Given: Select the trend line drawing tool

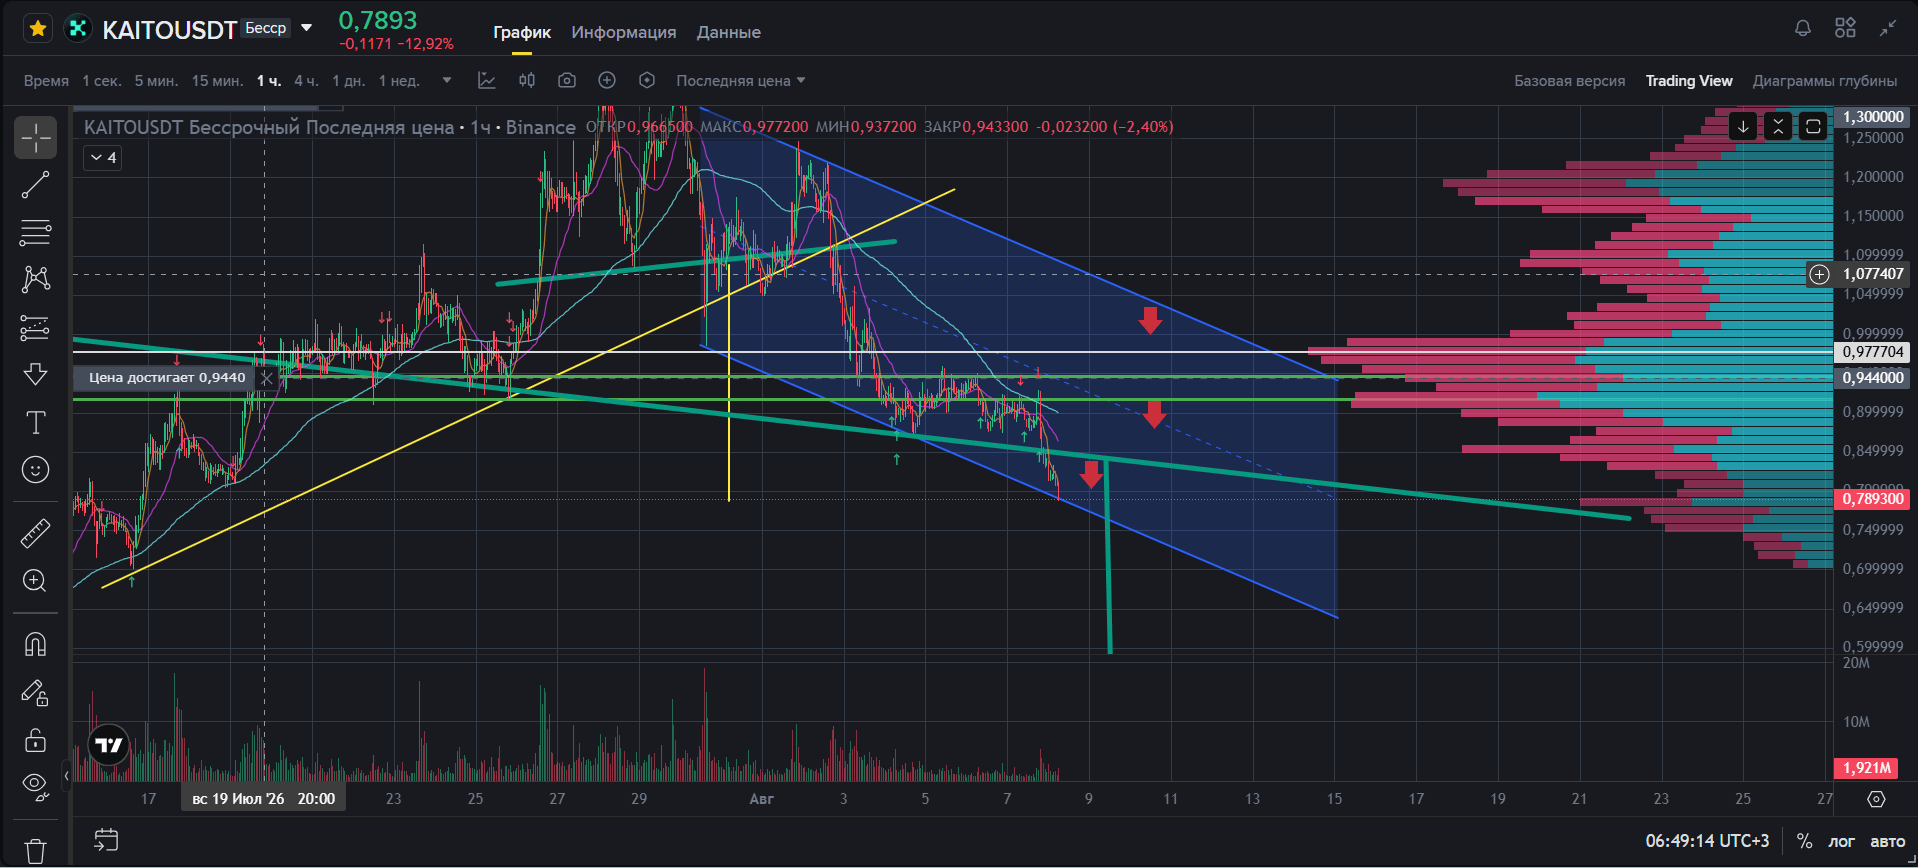Looking at the screenshot, I should tap(35, 185).
